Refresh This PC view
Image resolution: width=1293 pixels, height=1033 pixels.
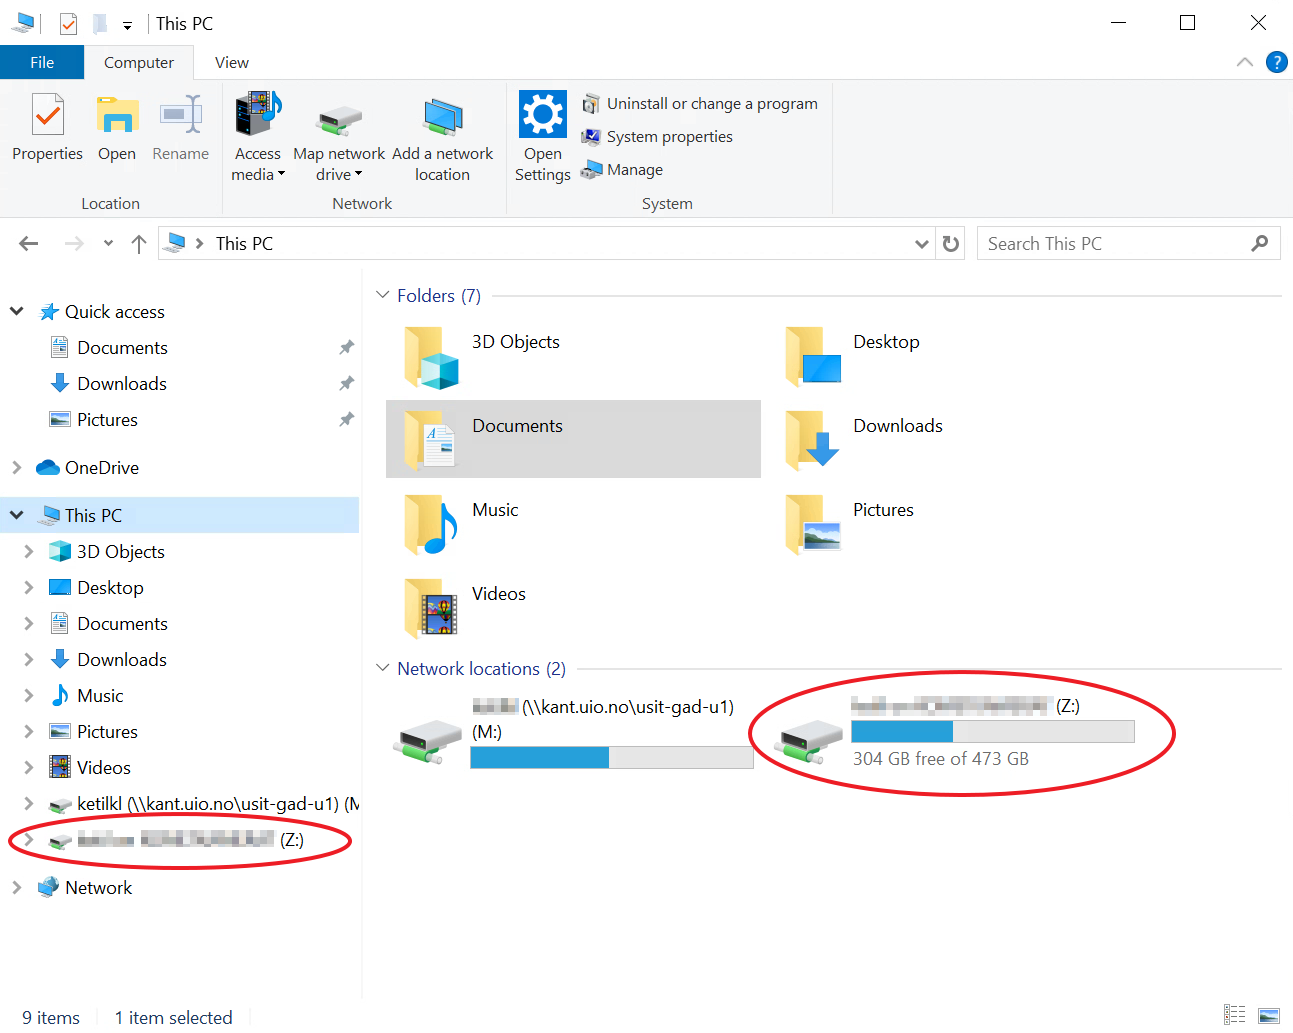(x=951, y=244)
